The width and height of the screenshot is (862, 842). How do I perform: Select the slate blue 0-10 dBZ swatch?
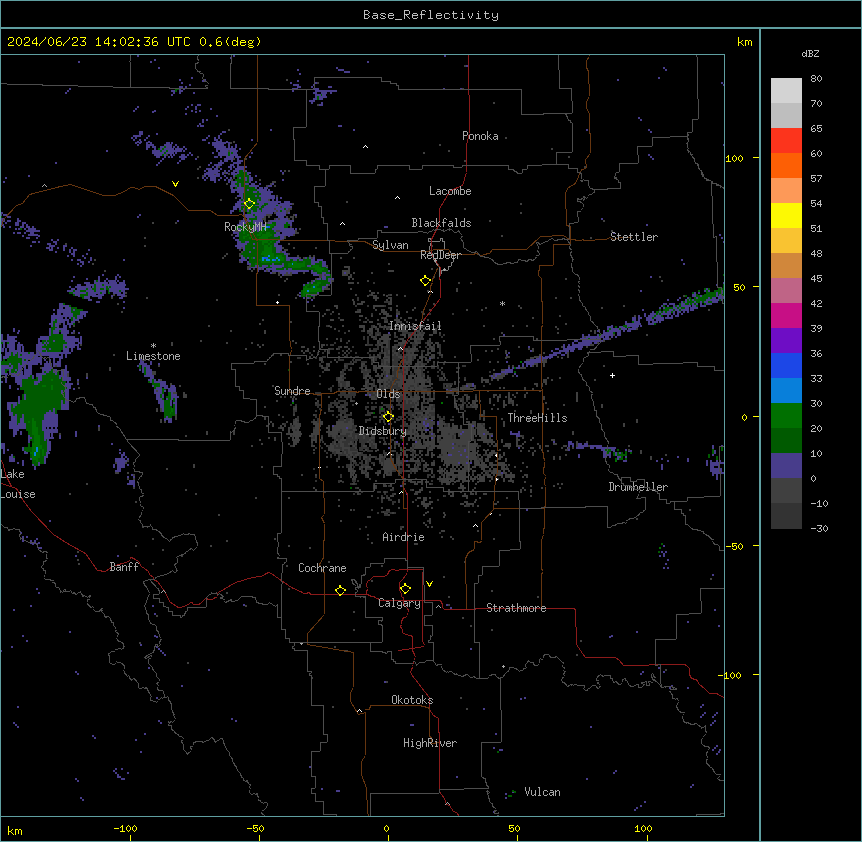(x=786, y=466)
